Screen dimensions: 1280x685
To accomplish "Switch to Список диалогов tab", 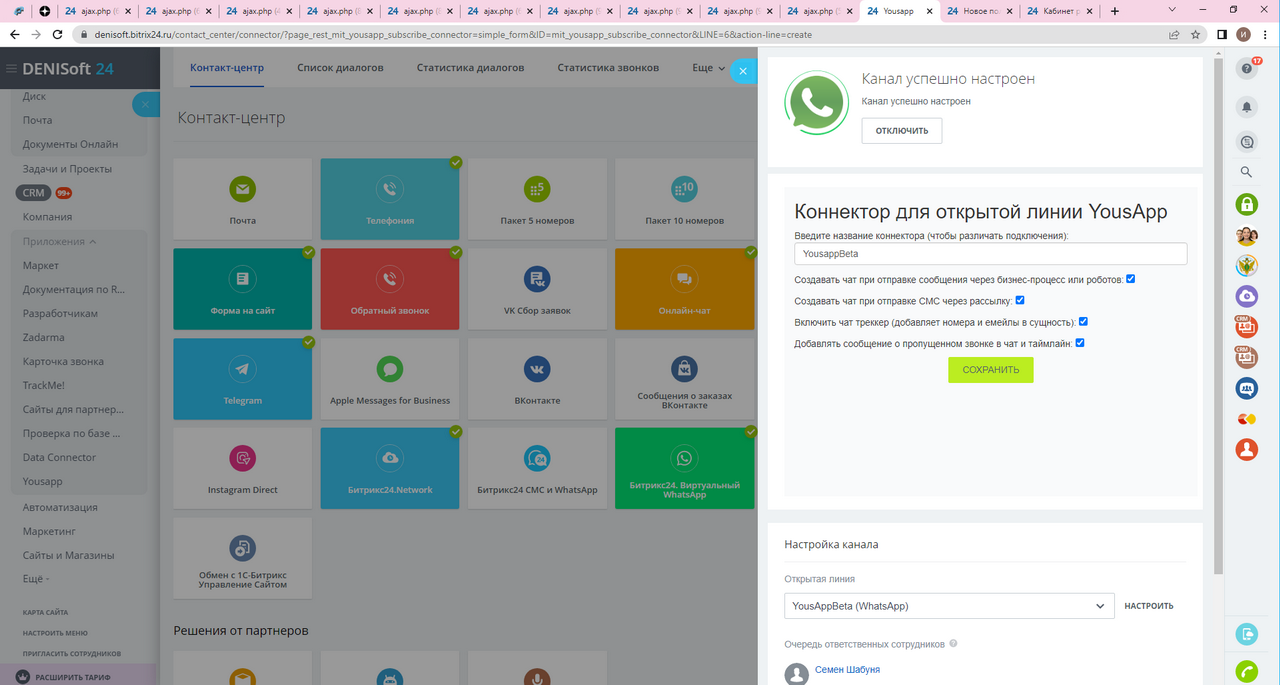I will 340,68.
